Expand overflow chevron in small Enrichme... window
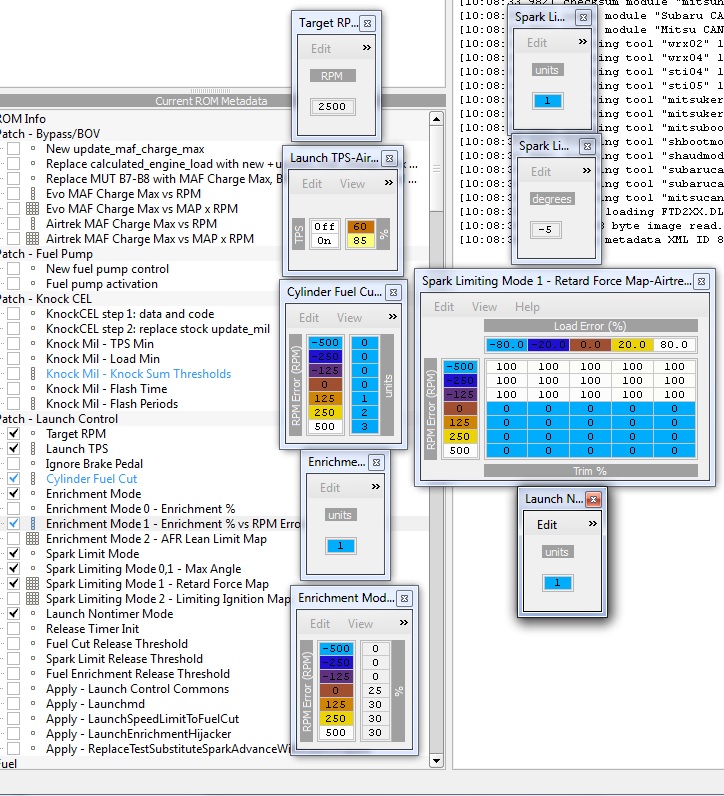 click(376, 487)
